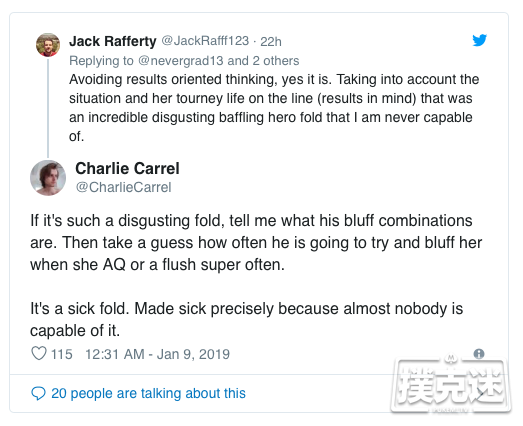Click Jack Rafferty's tweet text about hero fold

click(274, 108)
